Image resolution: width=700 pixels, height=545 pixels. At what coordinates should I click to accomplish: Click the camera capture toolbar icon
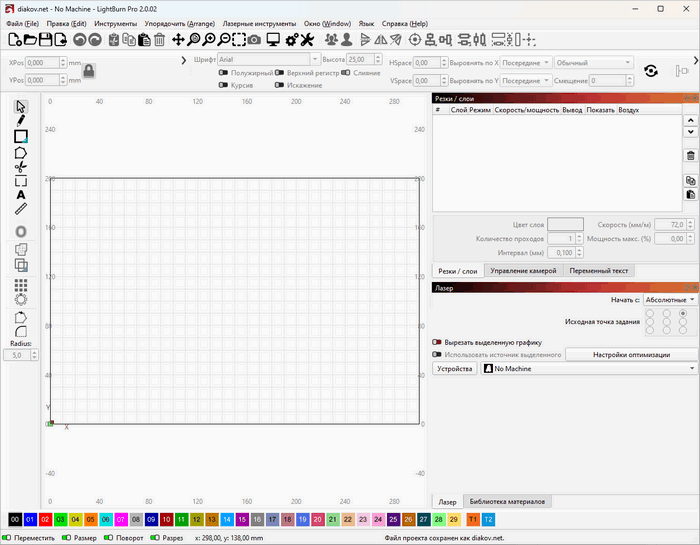(x=254, y=40)
